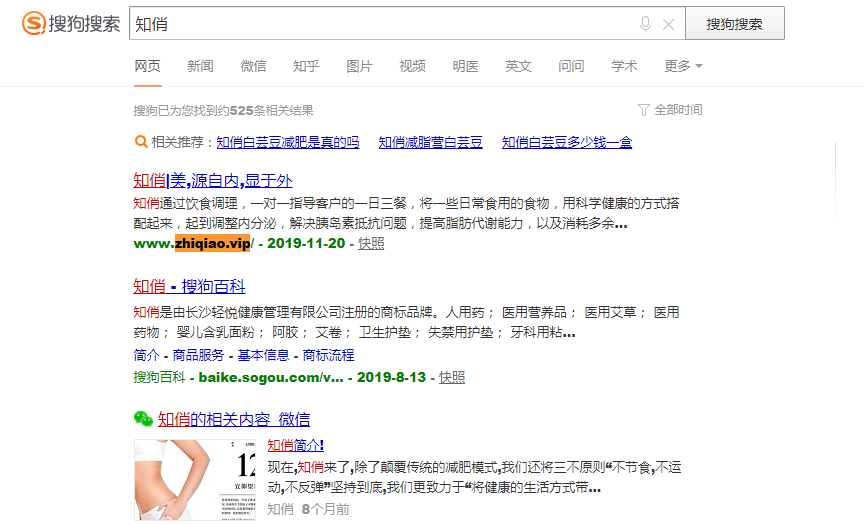Open the 明医 tab
864x525 pixels.
[466, 66]
